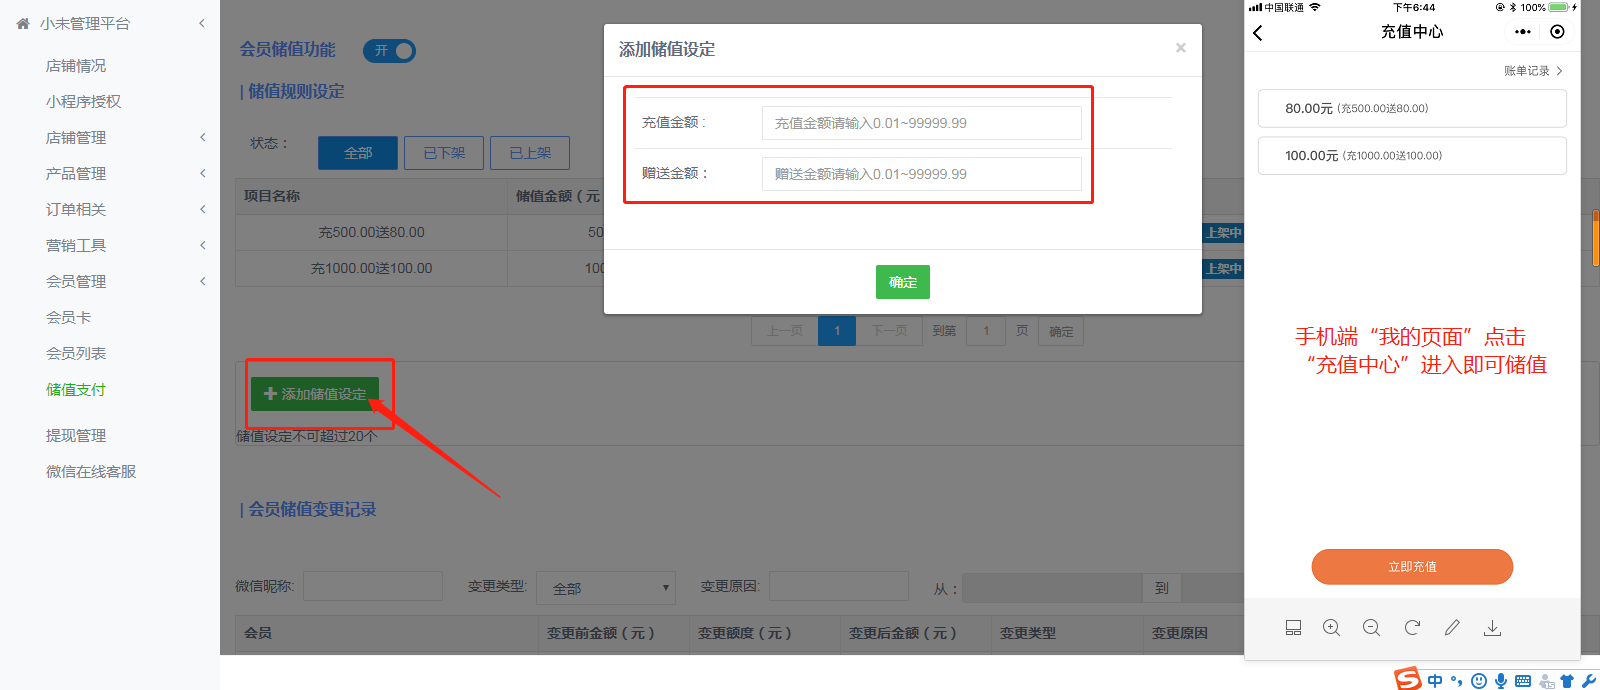Open the thumbnail gallery view icon
Image resolution: width=1600 pixels, height=690 pixels.
point(1293,628)
